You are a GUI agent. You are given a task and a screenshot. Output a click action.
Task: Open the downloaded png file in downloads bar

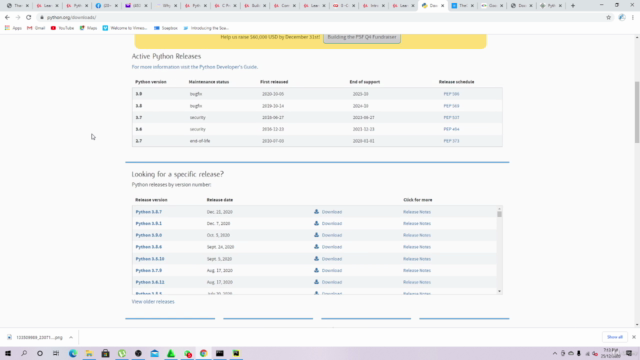(36, 338)
